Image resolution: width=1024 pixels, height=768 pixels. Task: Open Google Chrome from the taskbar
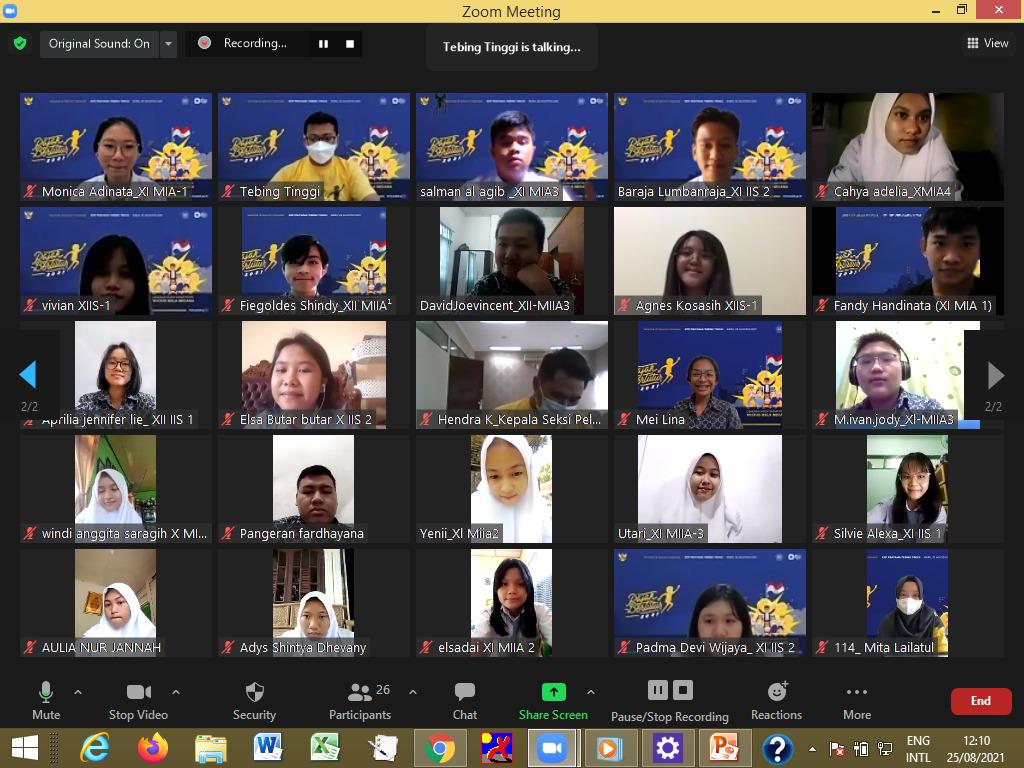439,748
